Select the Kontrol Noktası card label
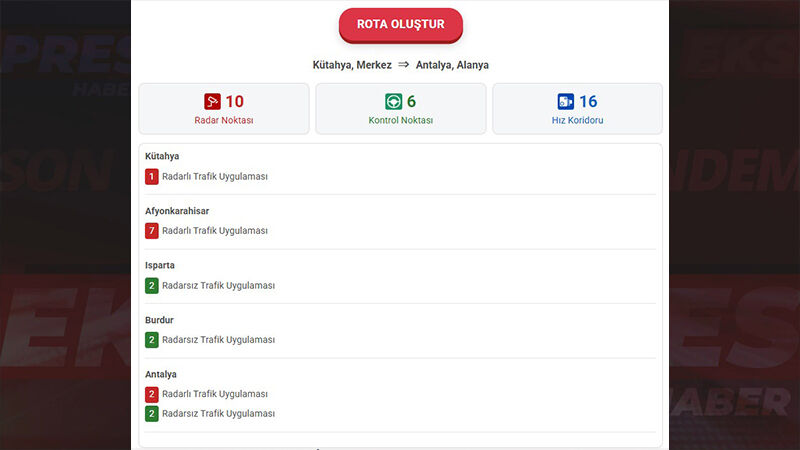The height and width of the screenshot is (450, 800). (401, 120)
